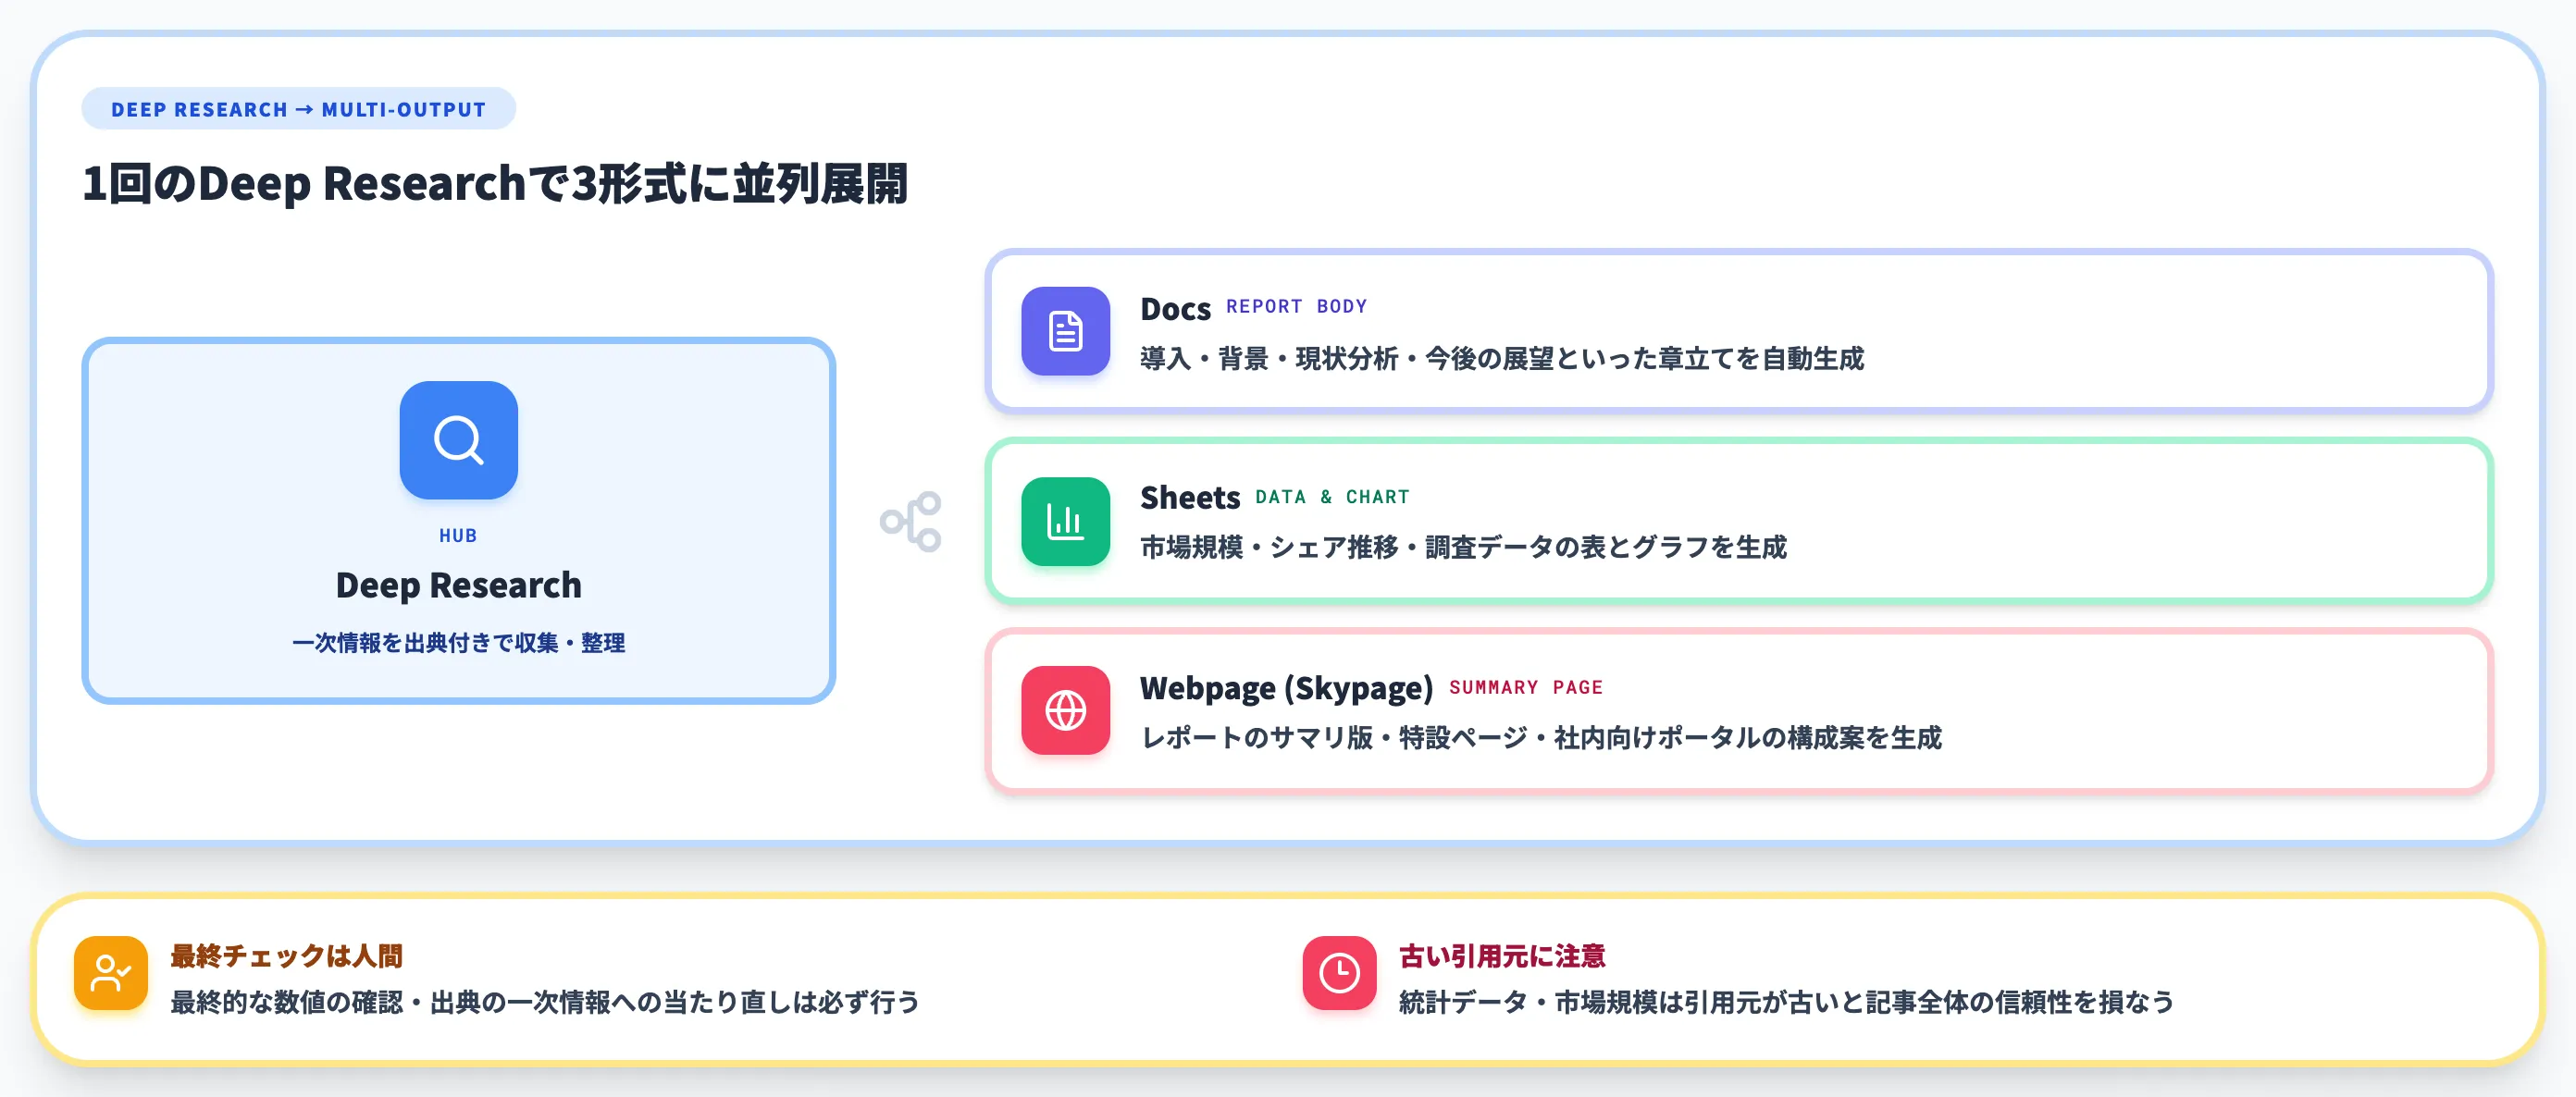Image resolution: width=2576 pixels, height=1097 pixels.
Task: Open the Sheets output card
Action: point(1739,521)
